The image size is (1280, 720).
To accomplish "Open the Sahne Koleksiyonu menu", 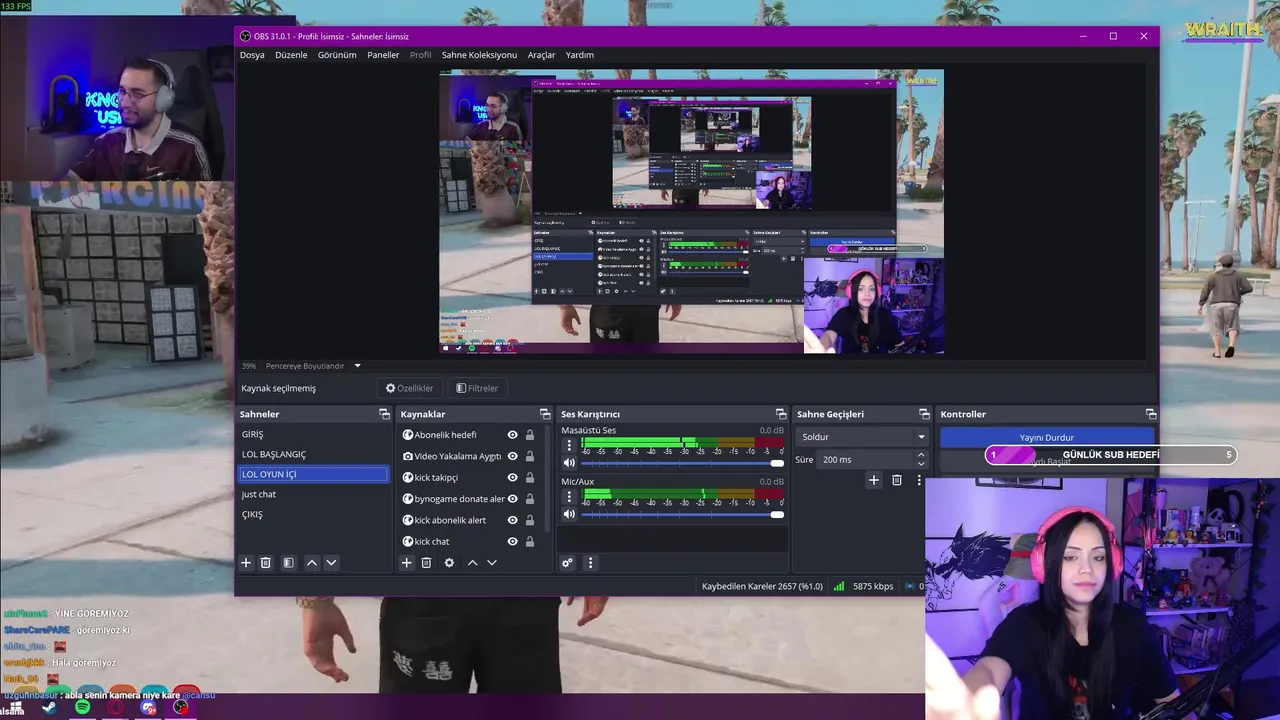I will point(479,55).
